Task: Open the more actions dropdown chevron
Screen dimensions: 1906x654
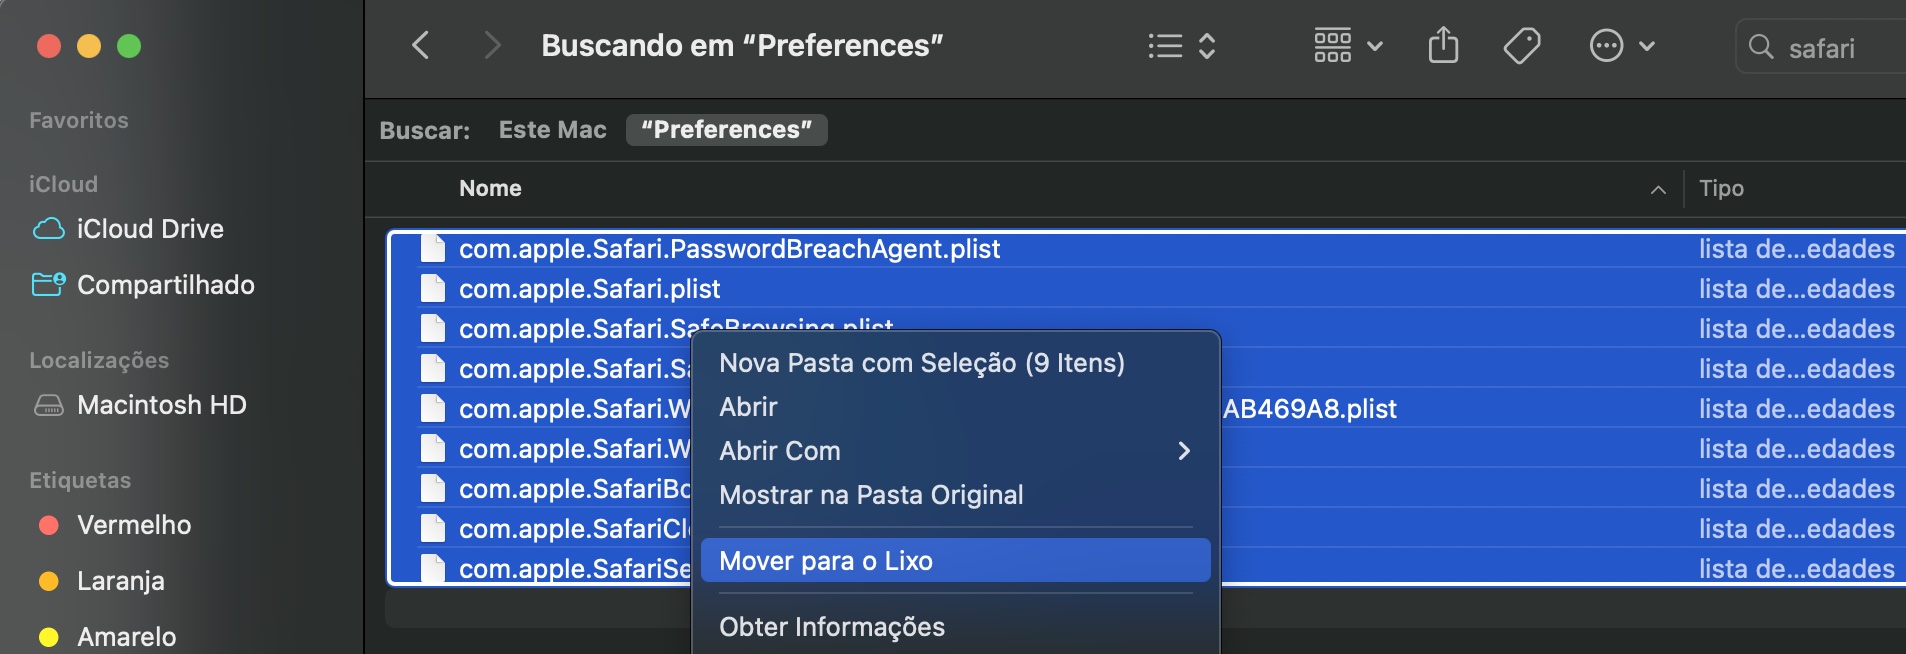Action: pos(1646,45)
